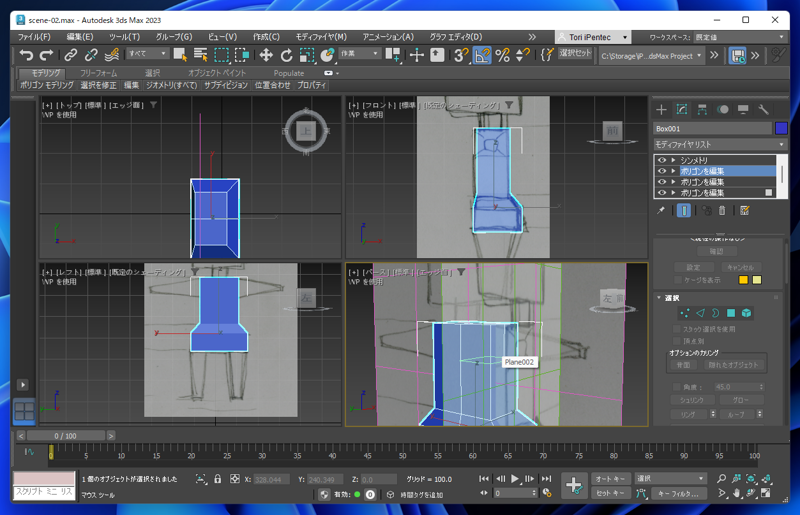Screen dimensions: 800x515
Task: Open モディファイヤ(M) menu
Action: point(321,37)
